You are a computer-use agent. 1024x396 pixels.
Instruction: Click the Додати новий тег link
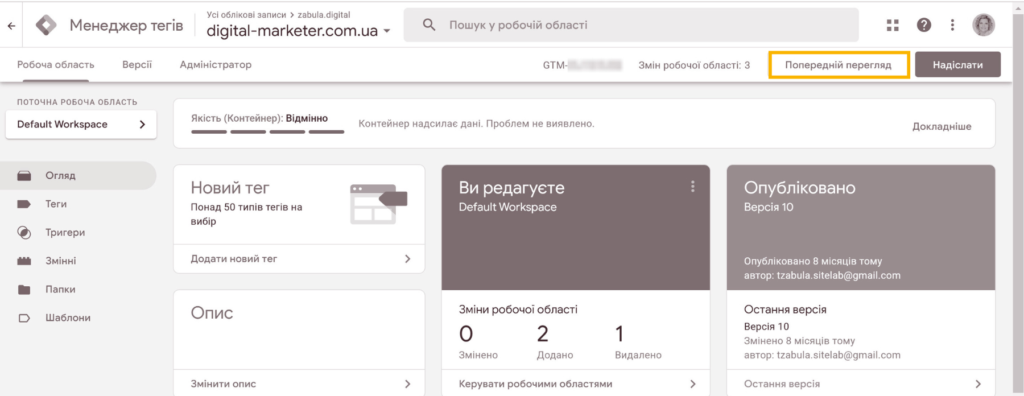(234, 259)
